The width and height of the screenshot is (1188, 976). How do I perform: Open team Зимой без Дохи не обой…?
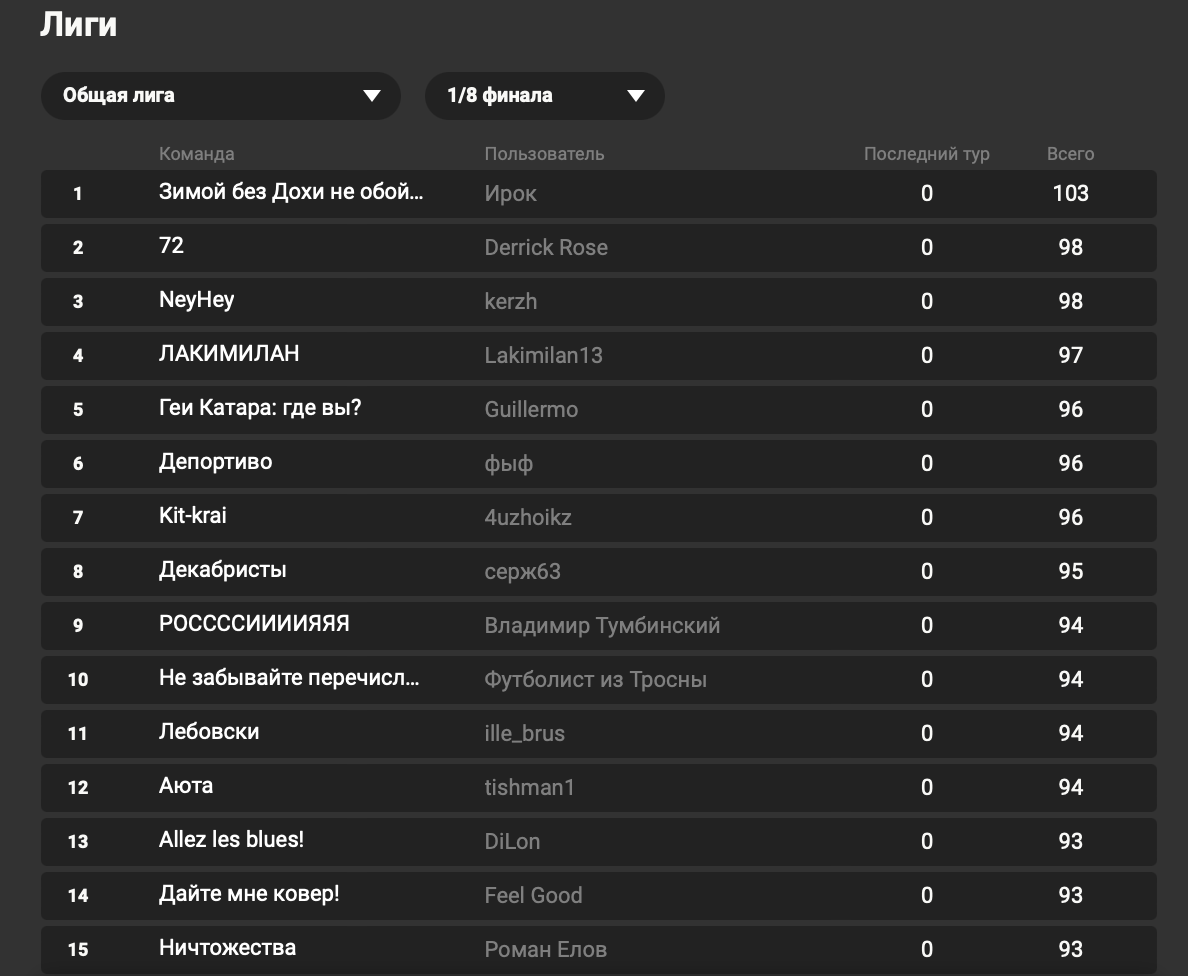[291, 192]
